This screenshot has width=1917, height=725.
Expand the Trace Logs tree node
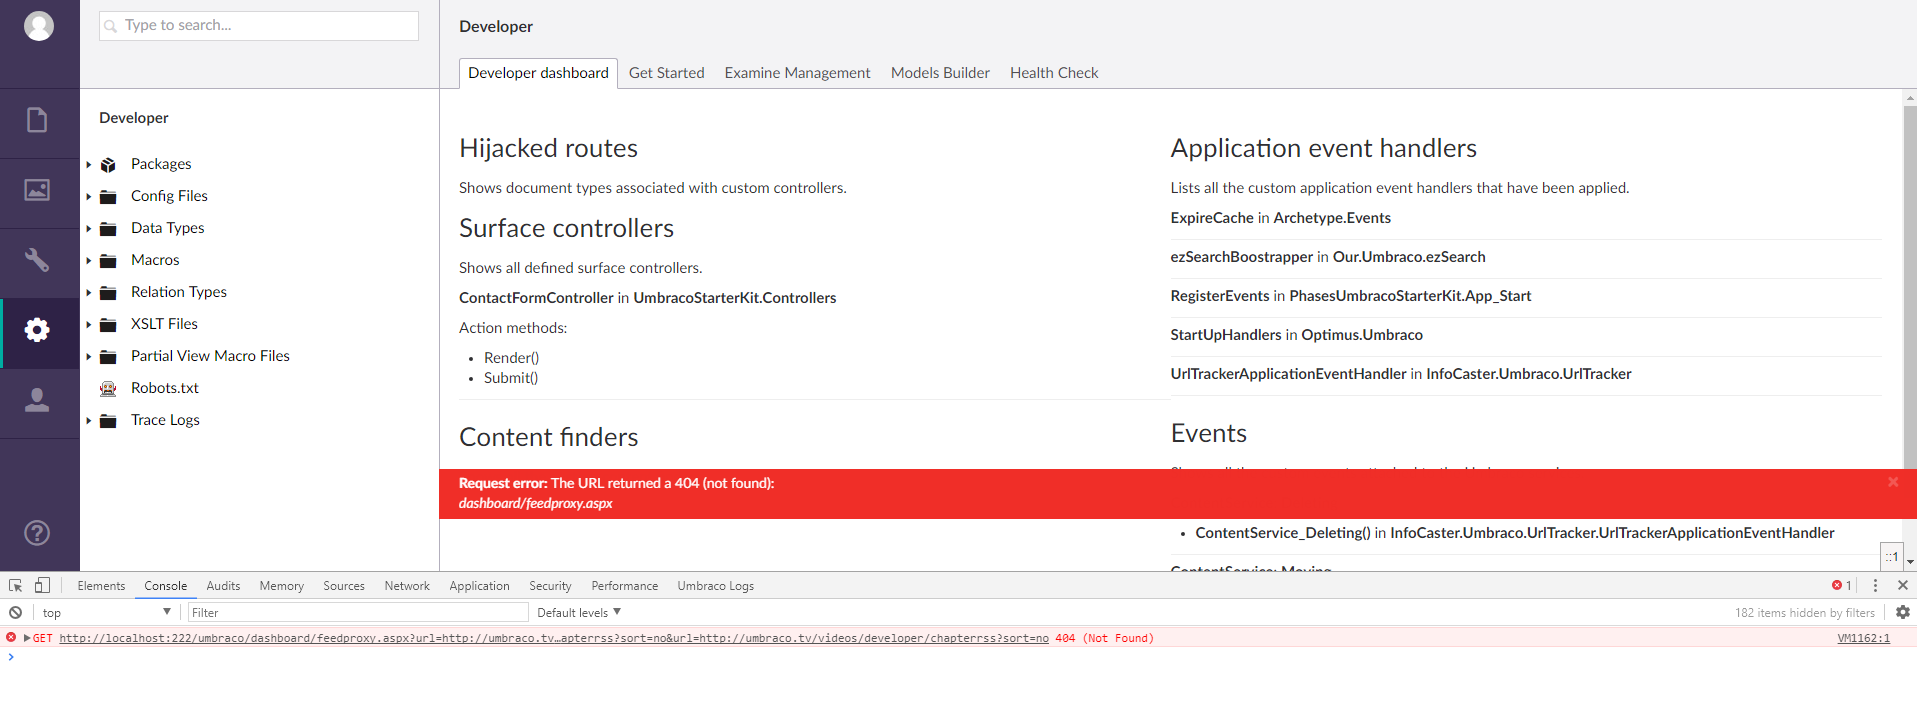tap(89, 421)
